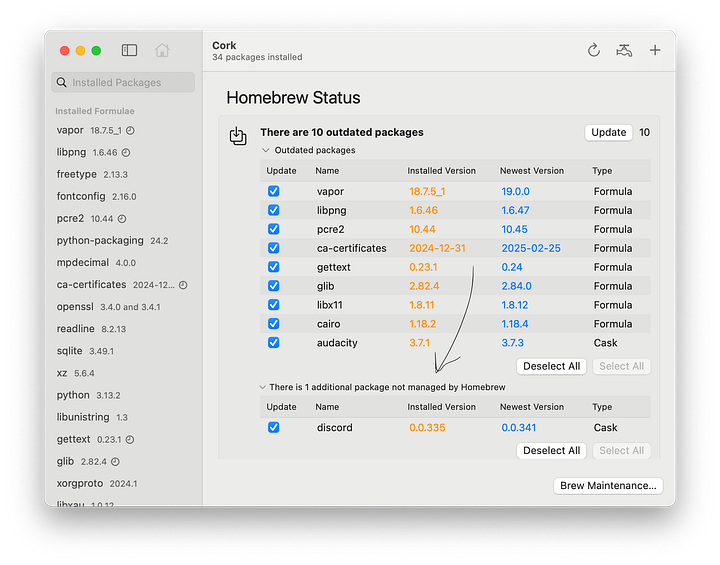The height and width of the screenshot is (565, 720).
Task: Sort by the Newest Version column header in outdated table
Action: pos(532,171)
